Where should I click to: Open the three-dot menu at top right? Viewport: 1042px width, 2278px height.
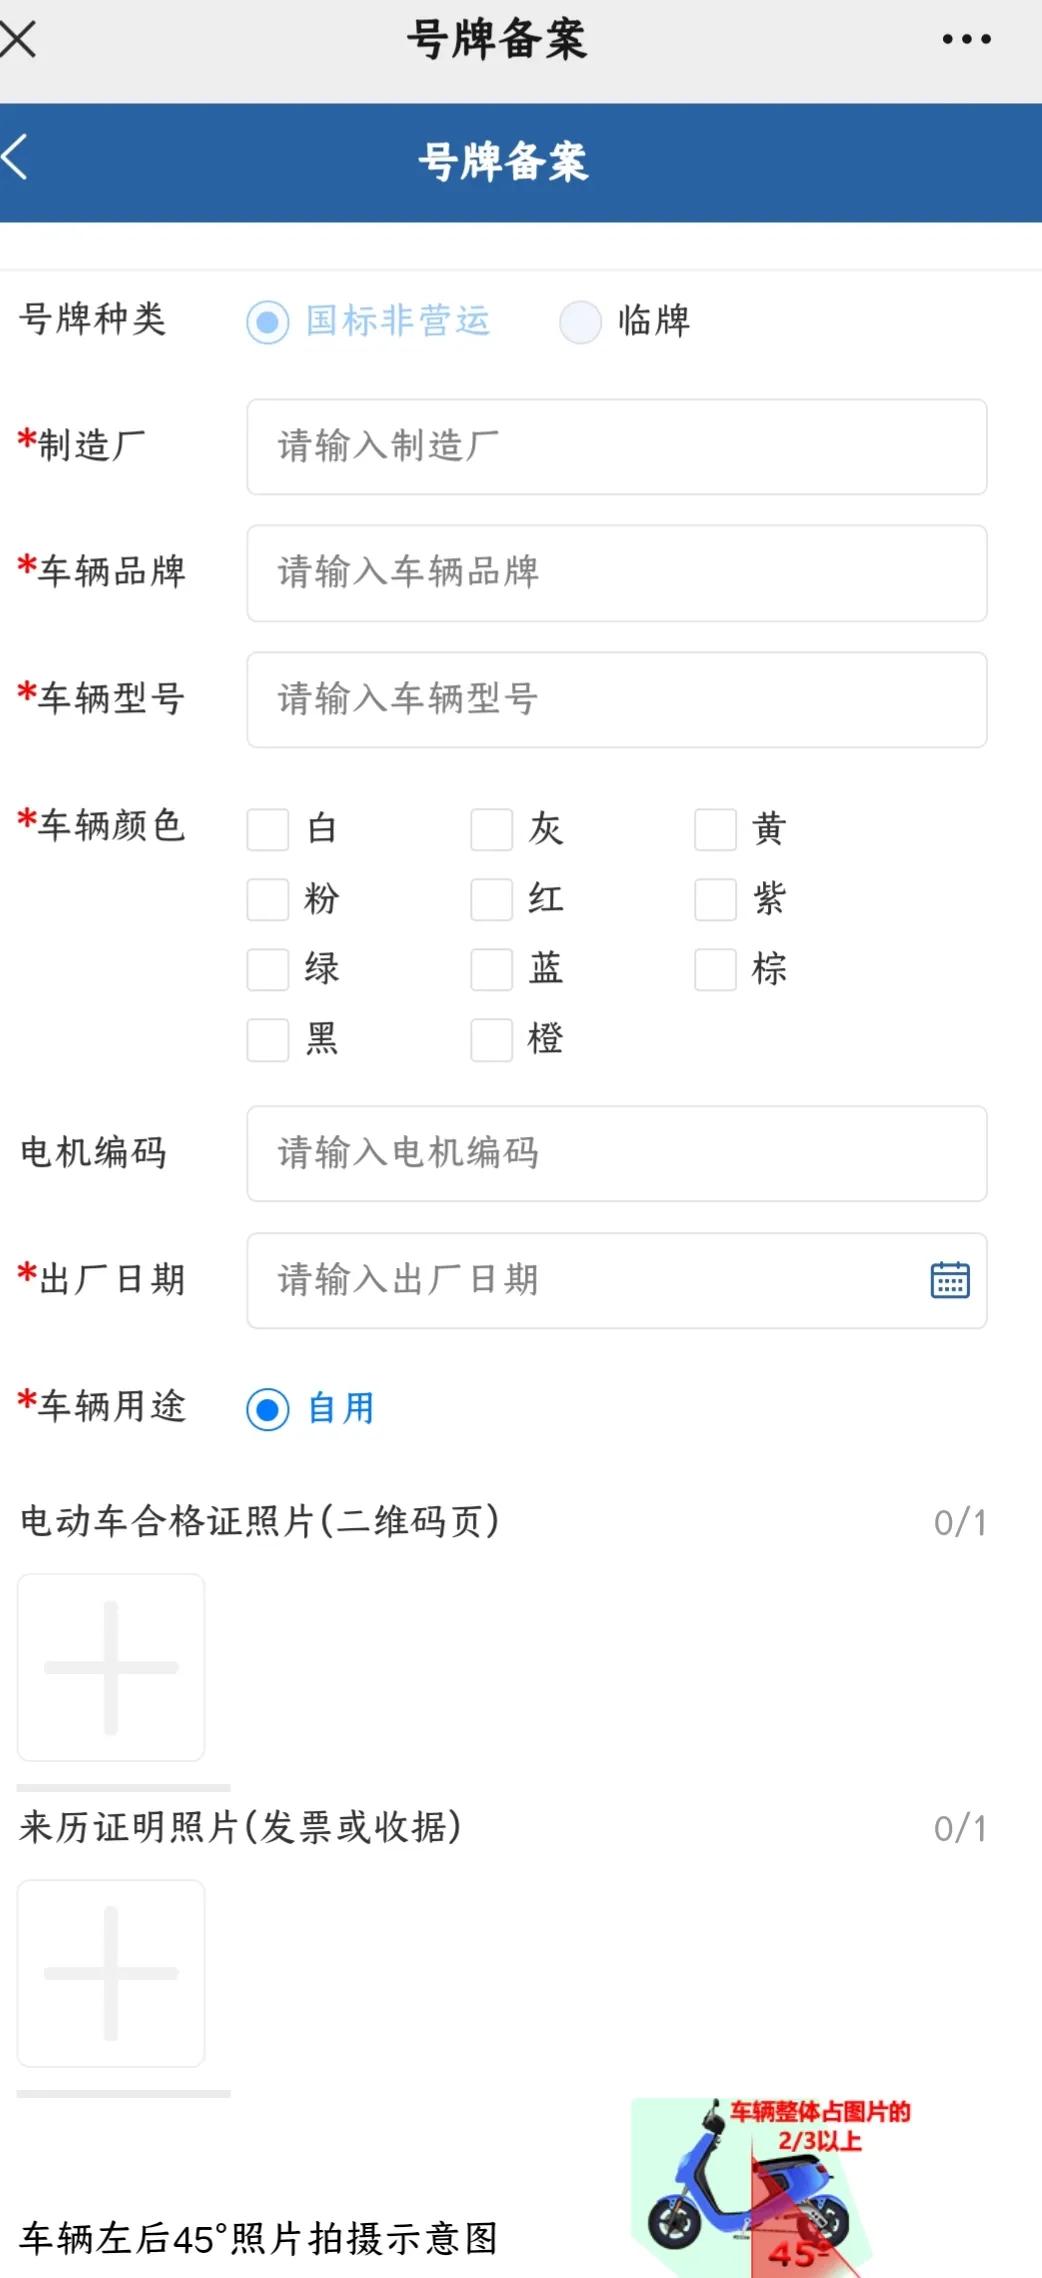point(963,38)
